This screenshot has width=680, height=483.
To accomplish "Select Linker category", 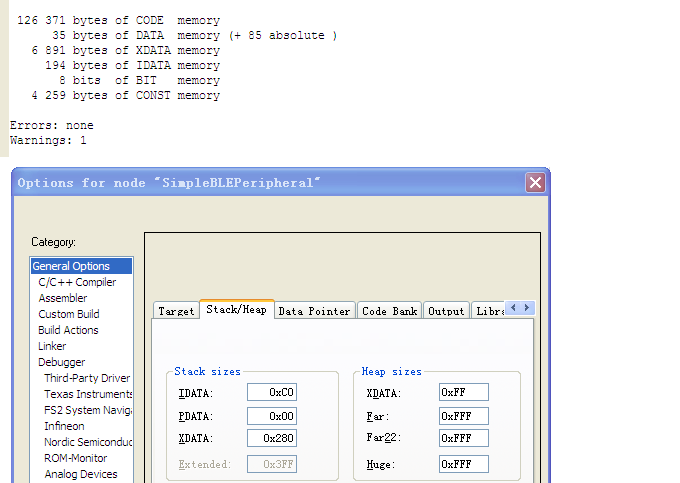I will [x=52, y=346].
